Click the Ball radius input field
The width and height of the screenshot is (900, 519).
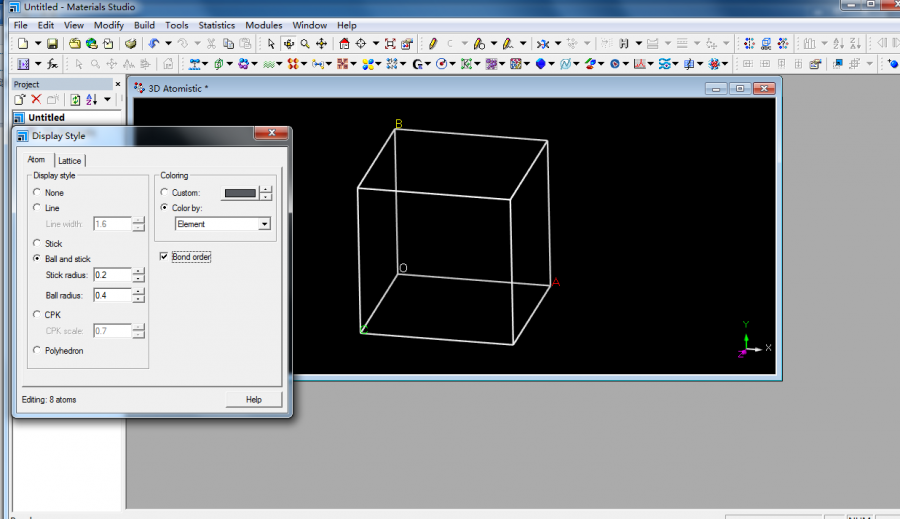point(112,295)
